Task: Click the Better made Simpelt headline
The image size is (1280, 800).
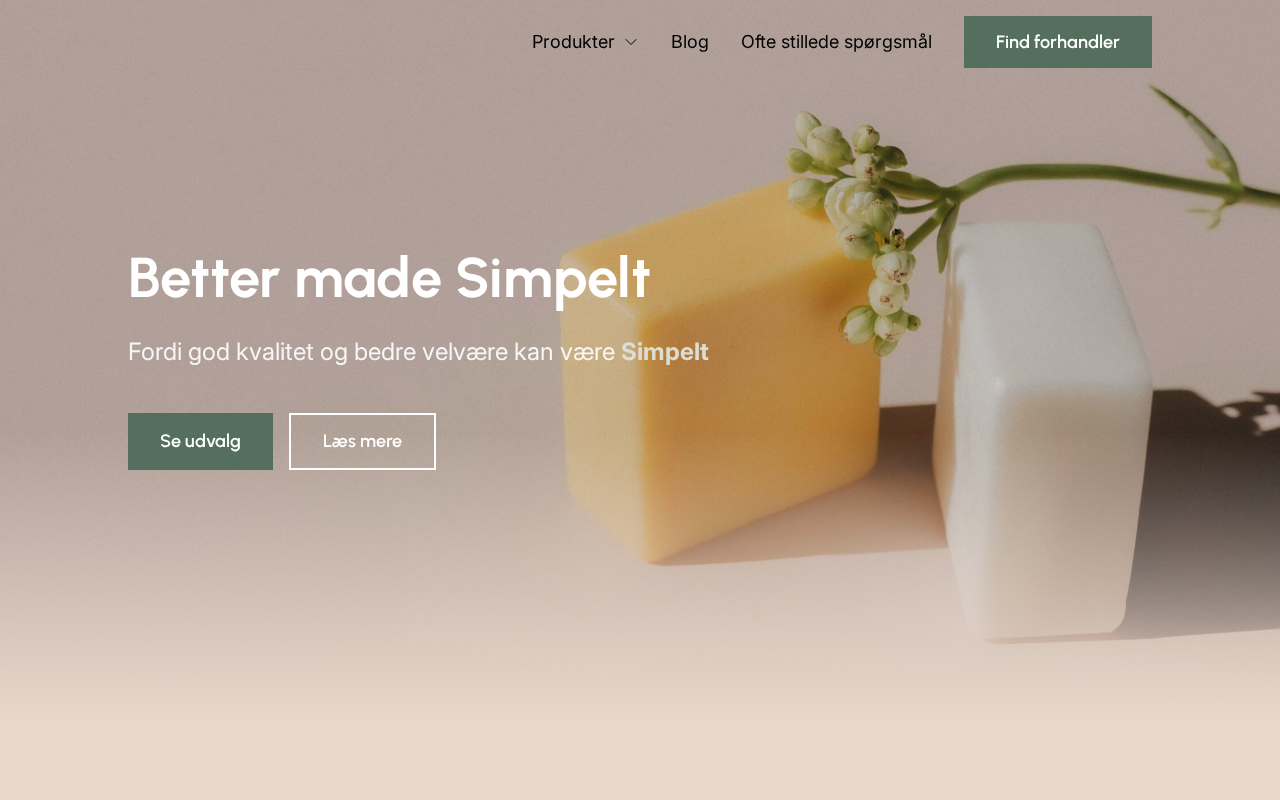Action: pyautogui.click(x=389, y=278)
